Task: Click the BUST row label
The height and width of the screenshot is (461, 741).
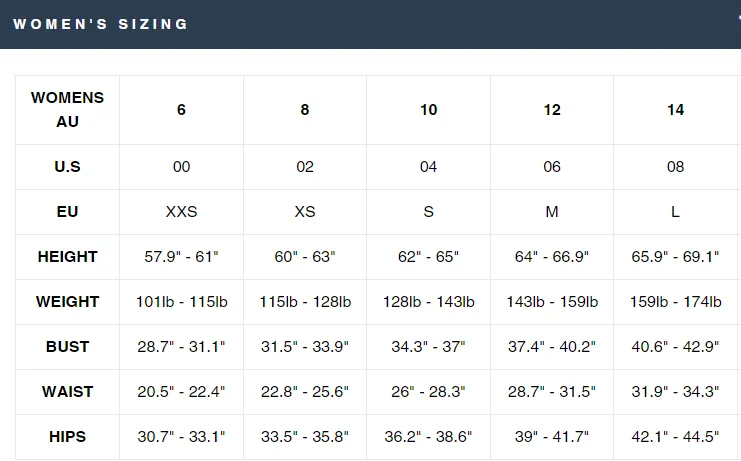Action: click(68, 347)
